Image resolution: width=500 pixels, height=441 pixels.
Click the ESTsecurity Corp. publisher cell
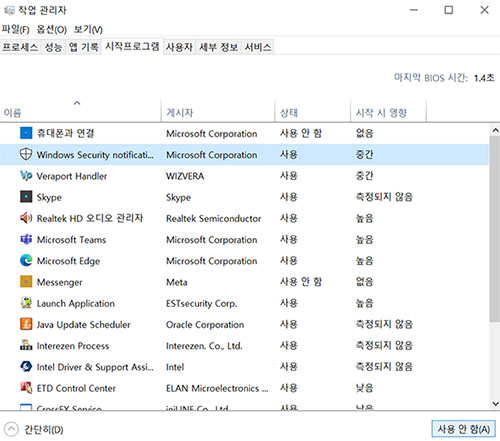point(201,303)
